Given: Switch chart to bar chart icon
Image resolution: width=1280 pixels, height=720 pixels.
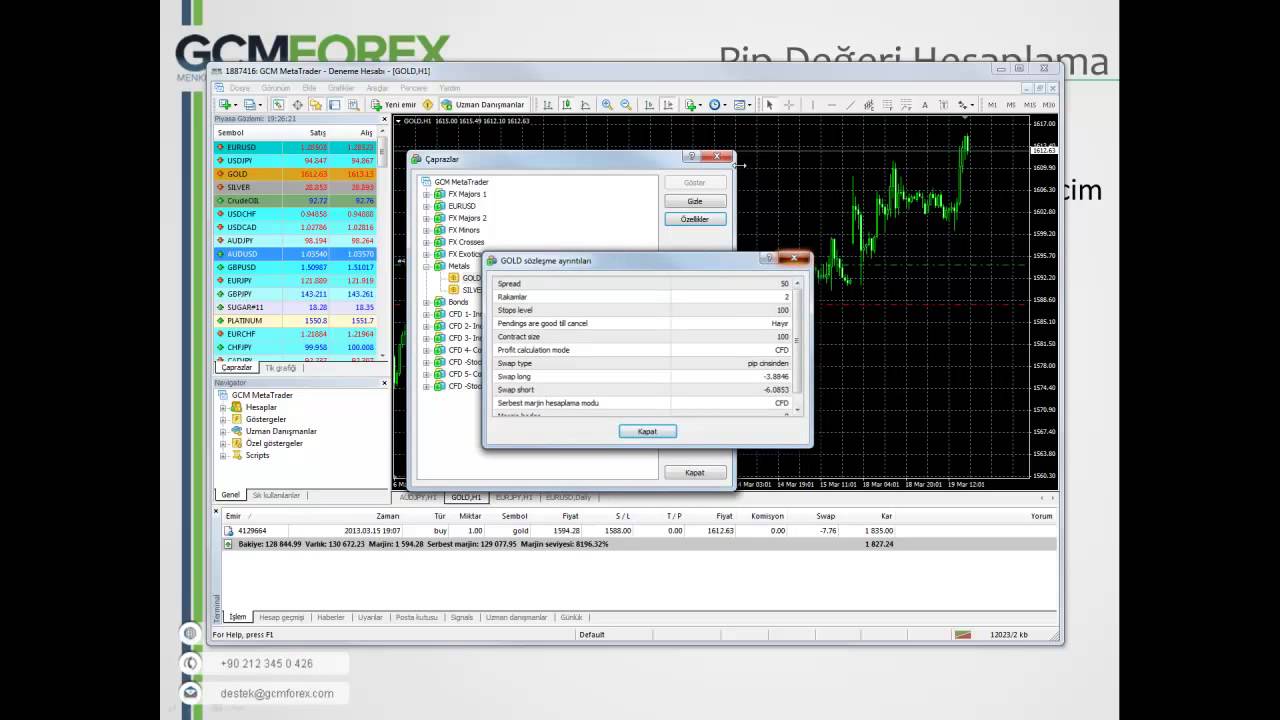Looking at the screenshot, I should click(x=548, y=105).
